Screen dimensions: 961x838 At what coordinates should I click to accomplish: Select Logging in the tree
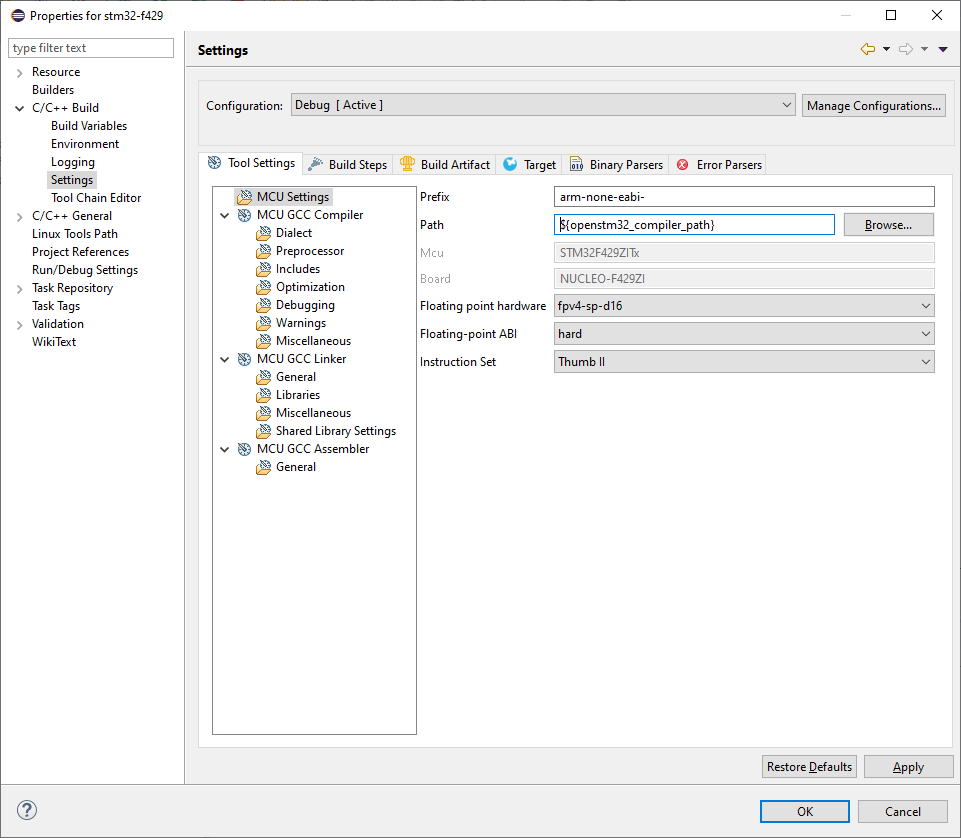73,162
